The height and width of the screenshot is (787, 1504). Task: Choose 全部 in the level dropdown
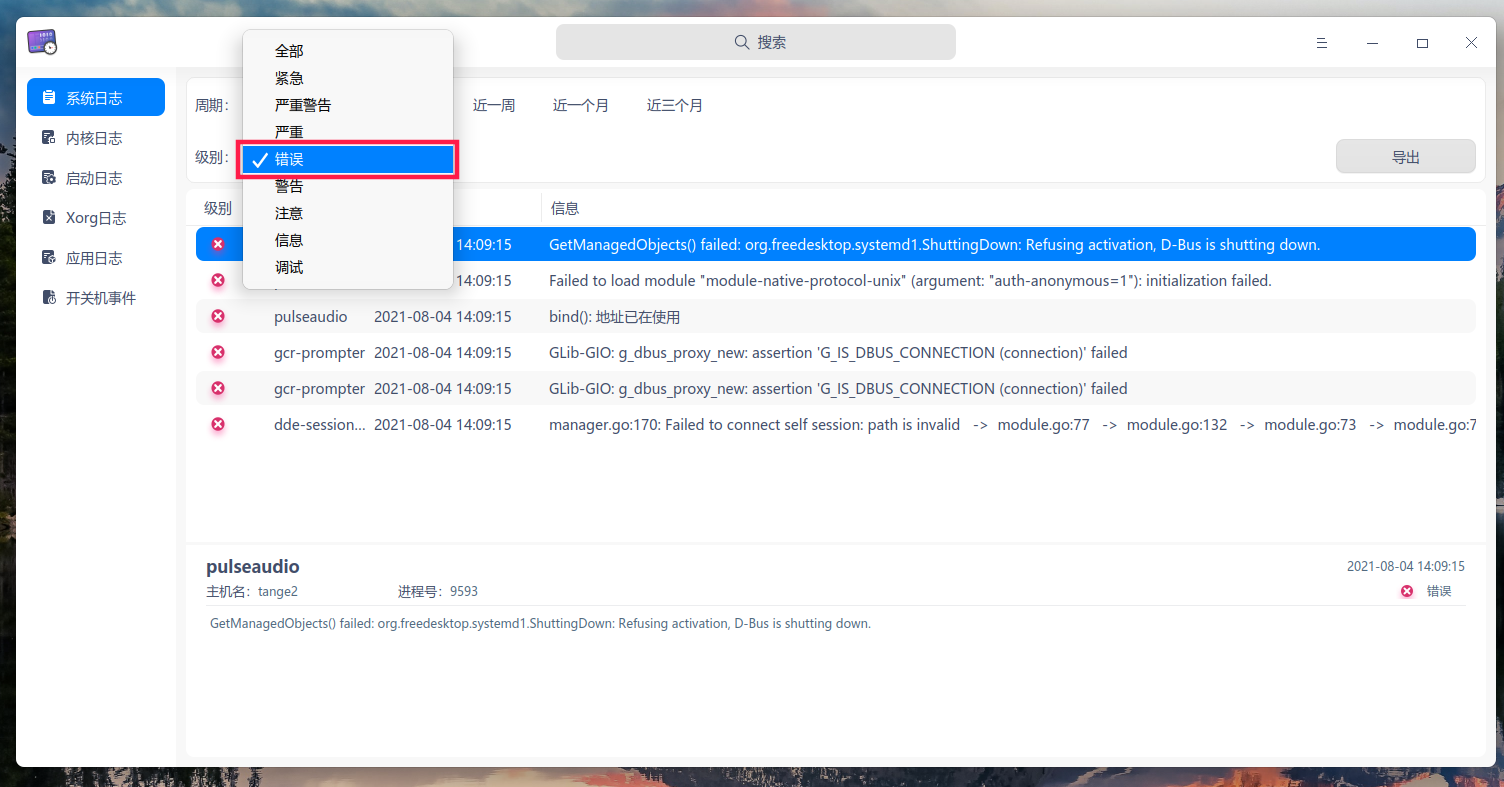348,51
